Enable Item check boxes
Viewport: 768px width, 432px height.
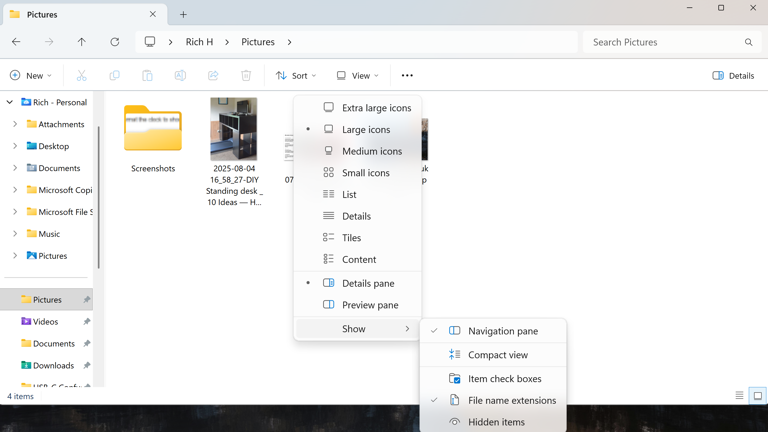coord(493,379)
